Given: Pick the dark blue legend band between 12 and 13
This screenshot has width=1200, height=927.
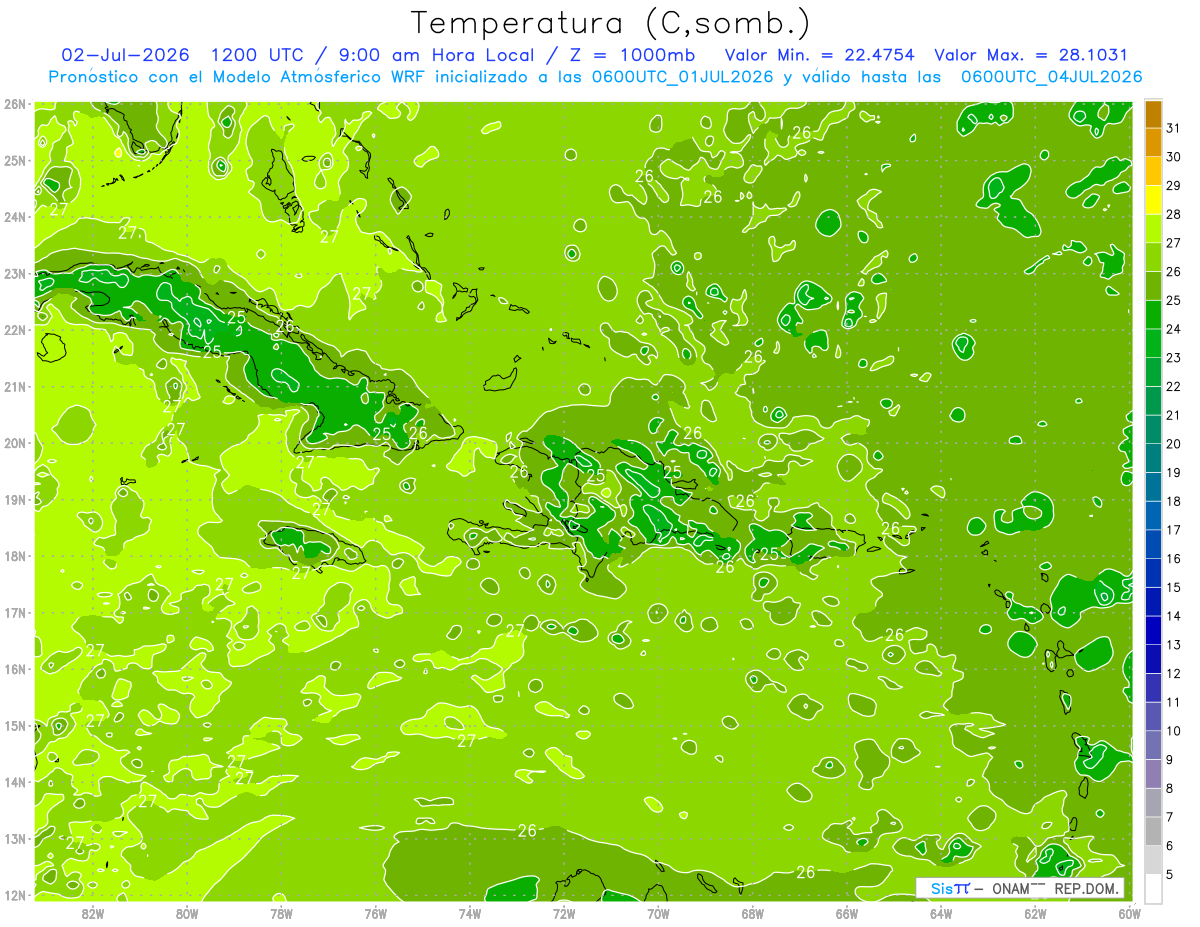Looking at the screenshot, I should 1153,659.
